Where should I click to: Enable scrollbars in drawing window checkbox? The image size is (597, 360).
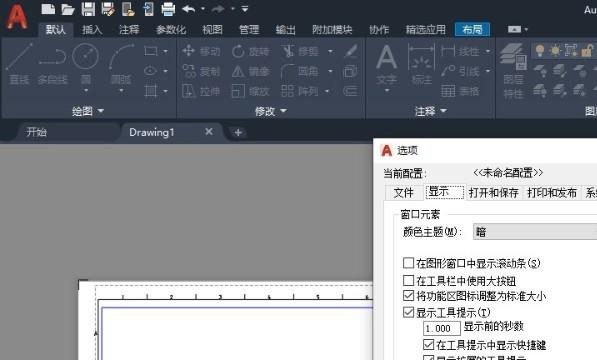tap(408, 263)
